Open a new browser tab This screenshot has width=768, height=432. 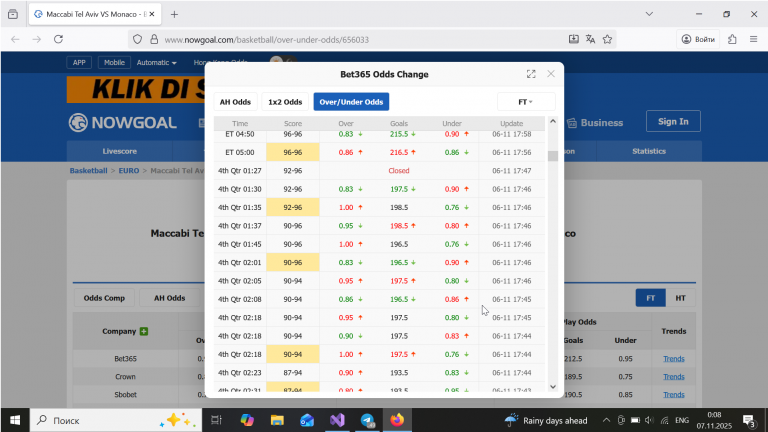tap(174, 14)
